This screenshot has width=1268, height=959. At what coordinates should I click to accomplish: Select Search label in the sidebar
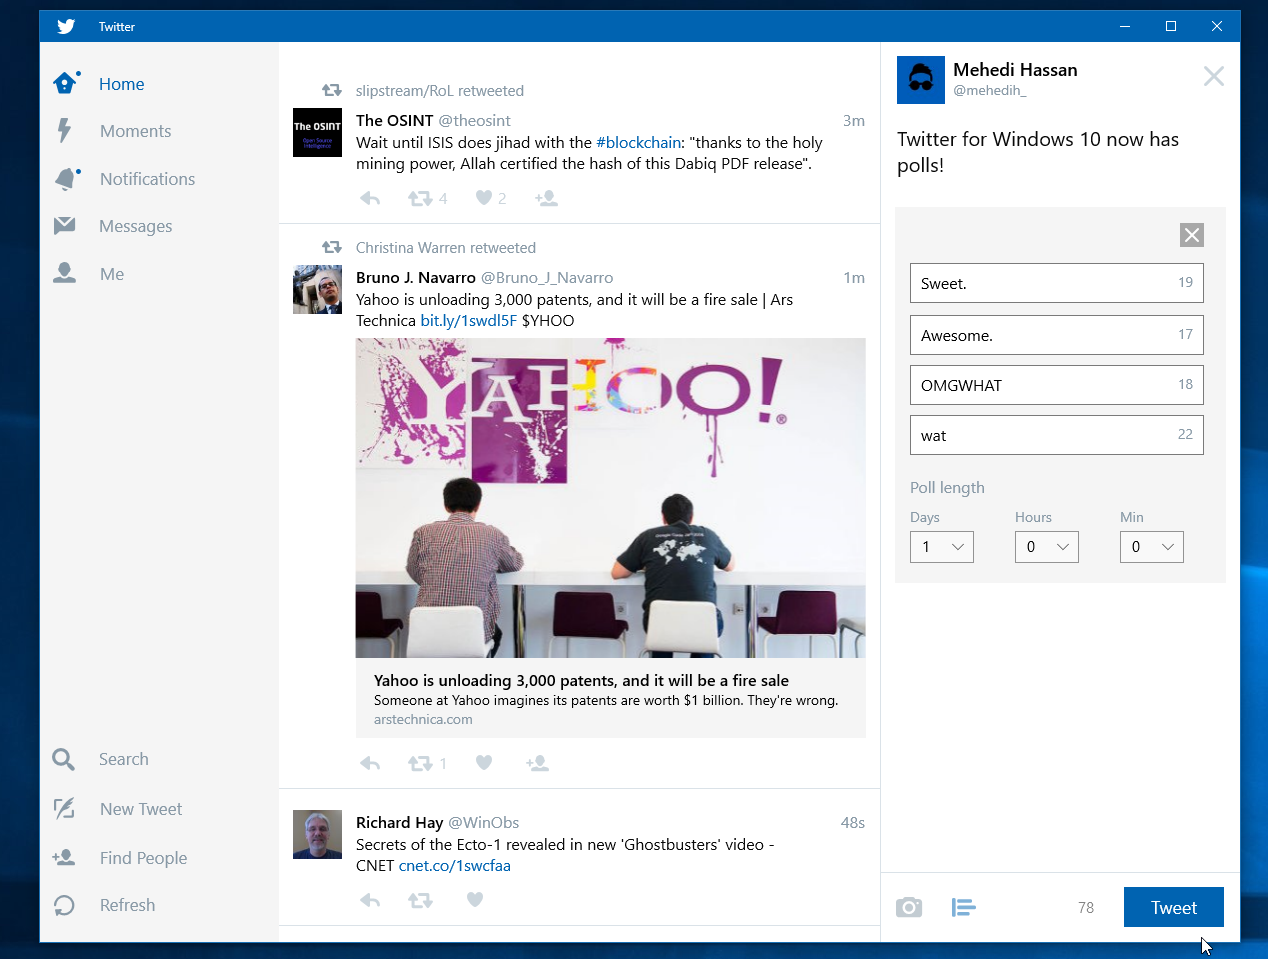(x=124, y=759)
